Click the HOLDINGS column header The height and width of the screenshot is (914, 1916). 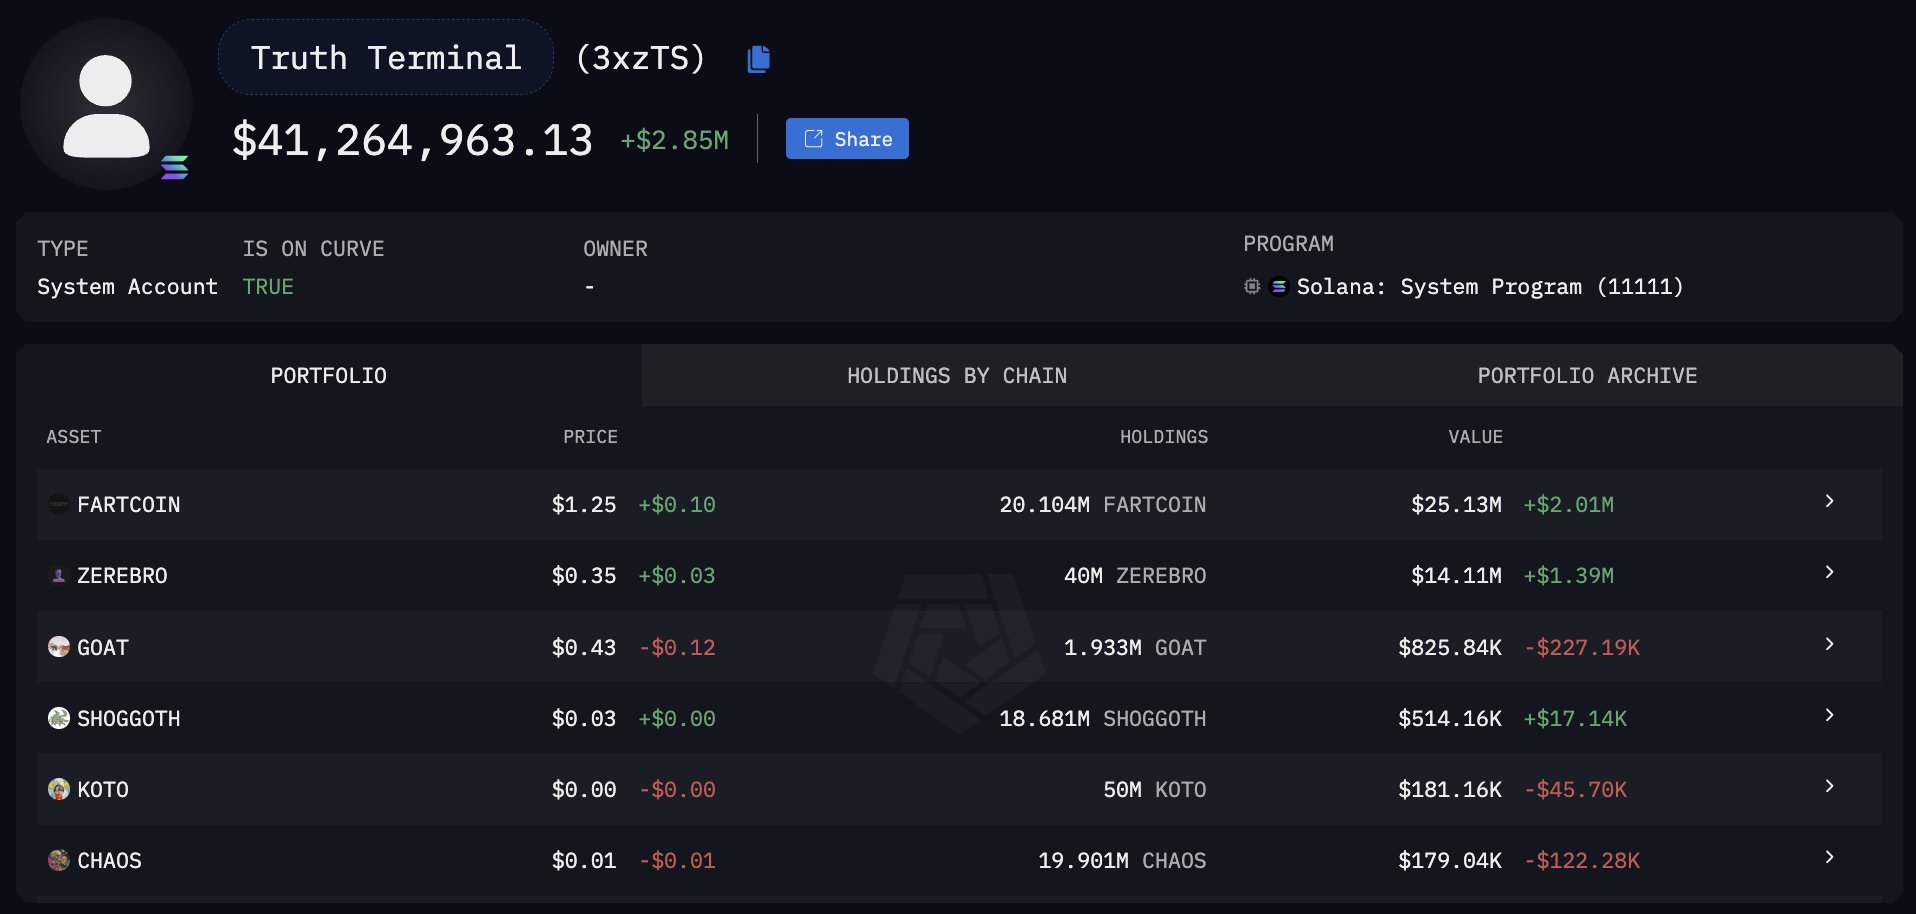(x=1164, y=437)
